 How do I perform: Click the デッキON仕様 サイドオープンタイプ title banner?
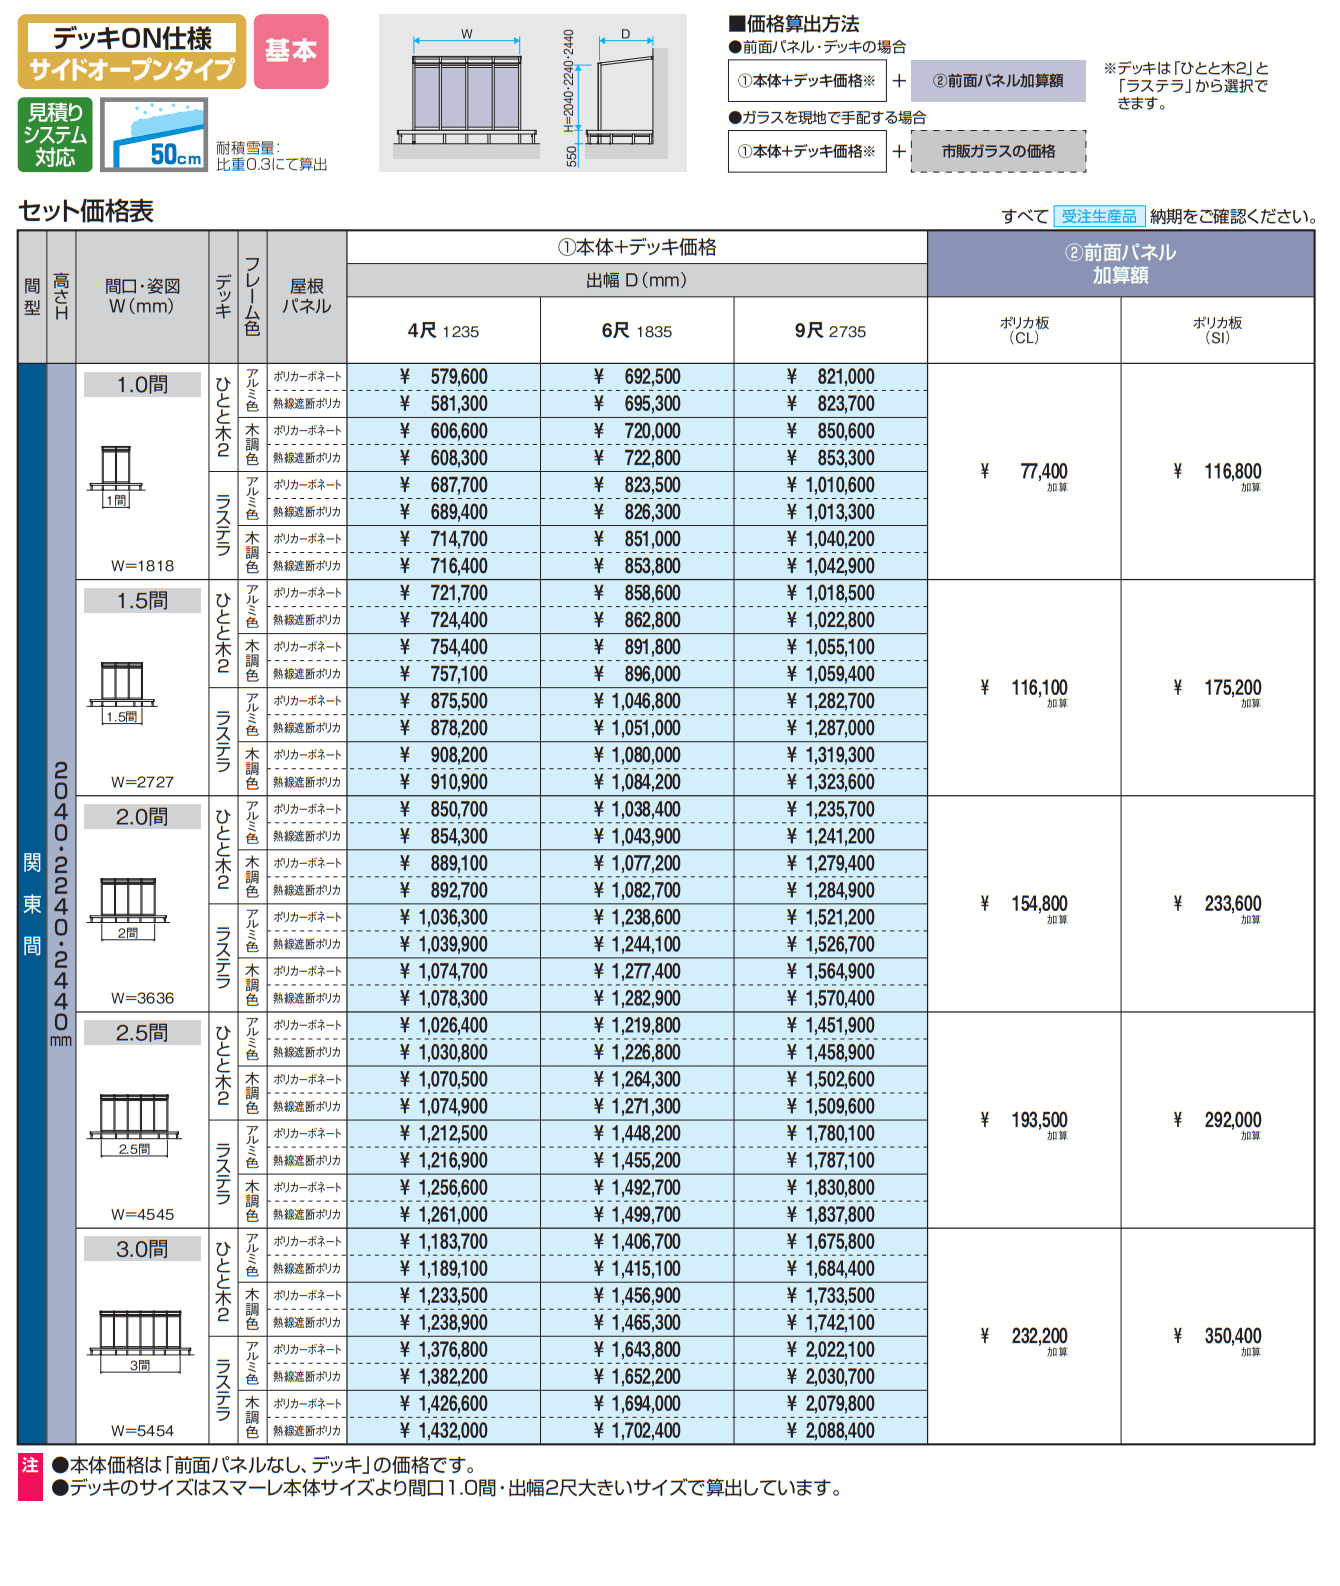(132, 52)
